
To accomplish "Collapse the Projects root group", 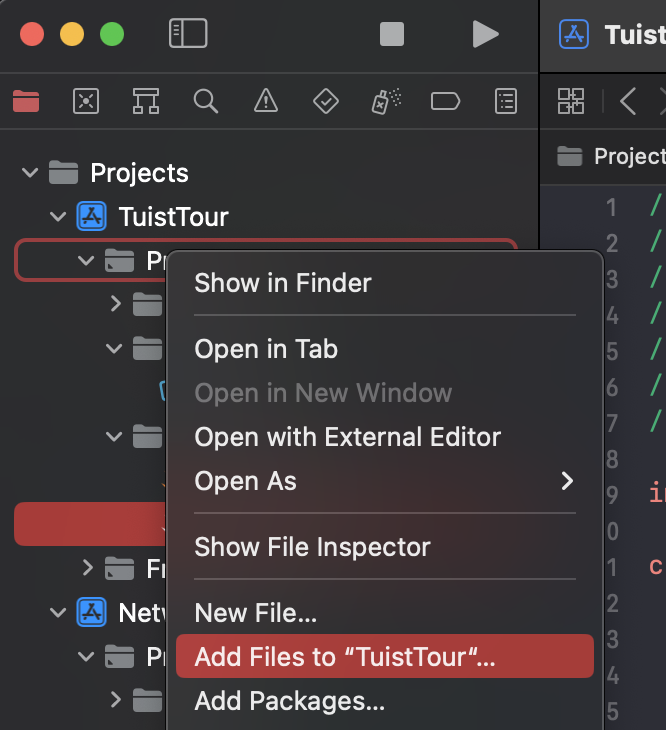I will [30, 173].
